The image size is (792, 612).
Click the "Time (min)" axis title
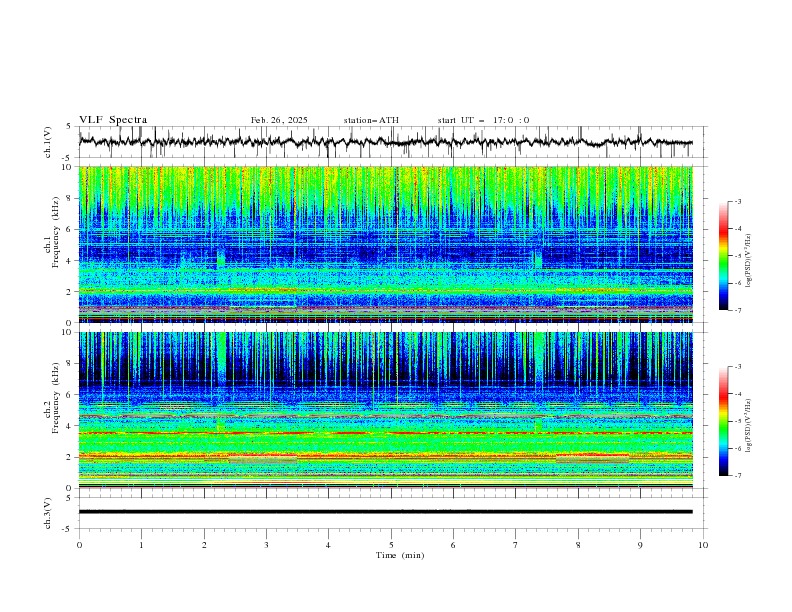(x=400, y=555)
